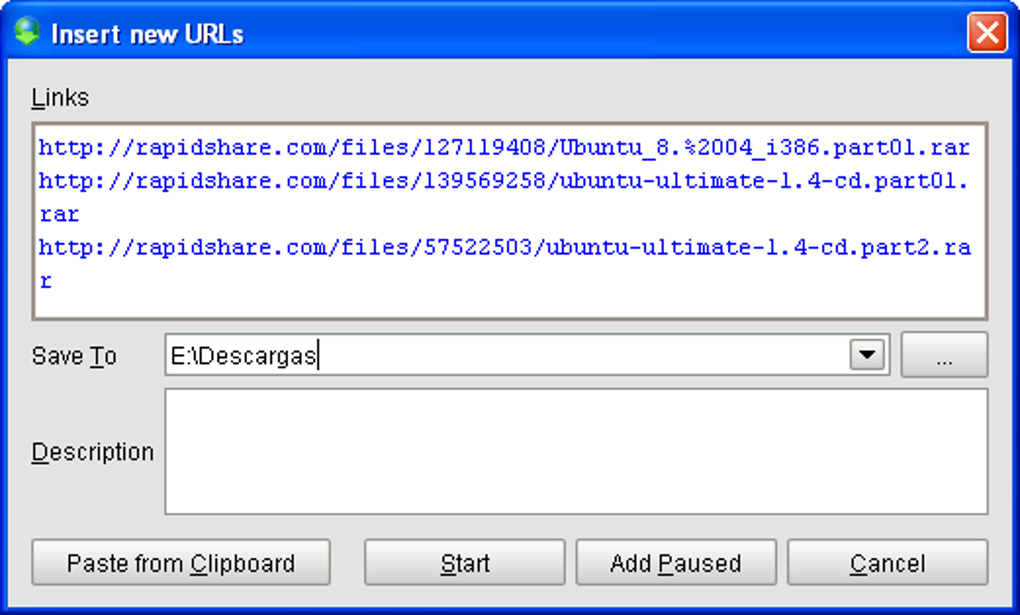Open the folder browse "..." button
This screenshot has height=615, width=1020.
[944, 356]
